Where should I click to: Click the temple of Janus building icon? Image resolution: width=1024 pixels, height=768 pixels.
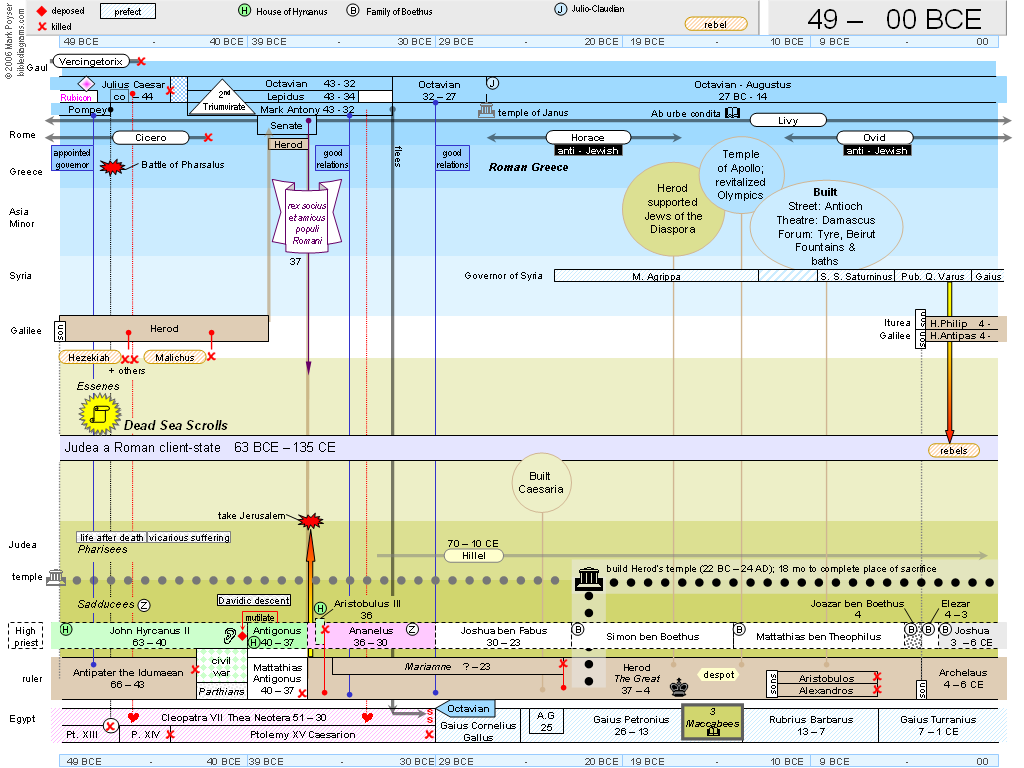pyautogui.click(x=486, y=110)
